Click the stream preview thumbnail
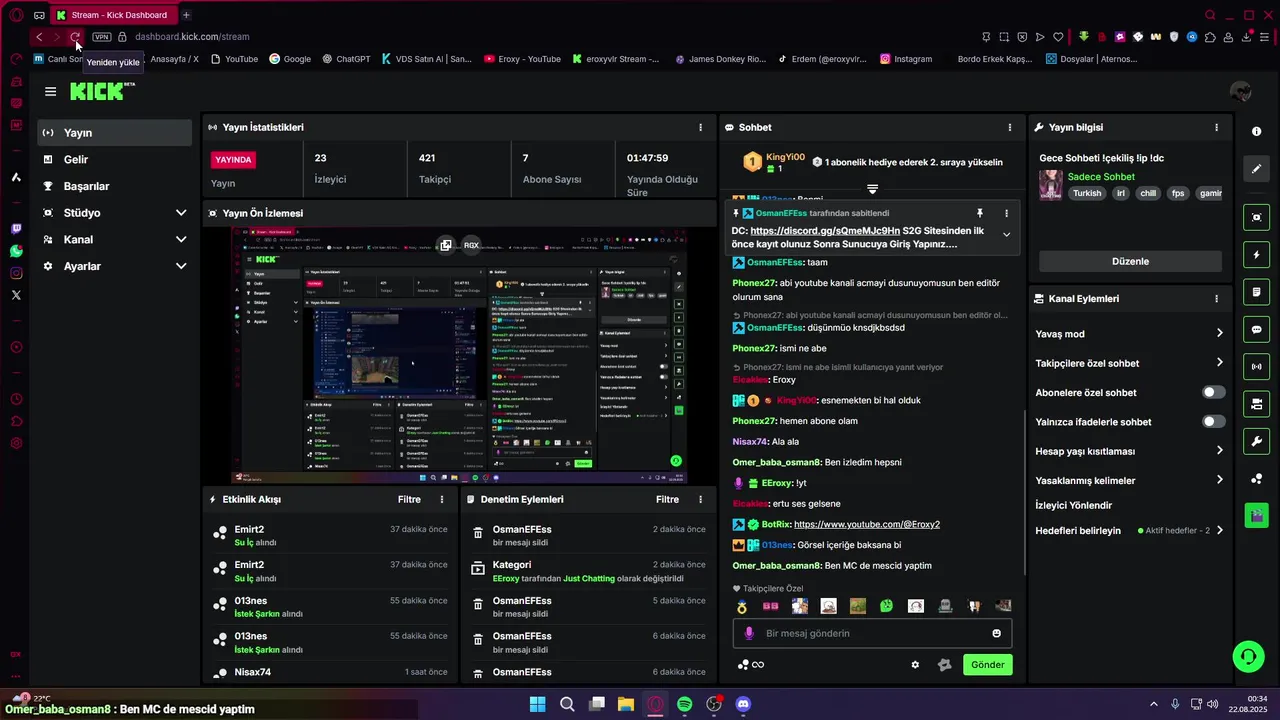The width and height of the screenshot is (1280, 720). click(x=459, y=355)
